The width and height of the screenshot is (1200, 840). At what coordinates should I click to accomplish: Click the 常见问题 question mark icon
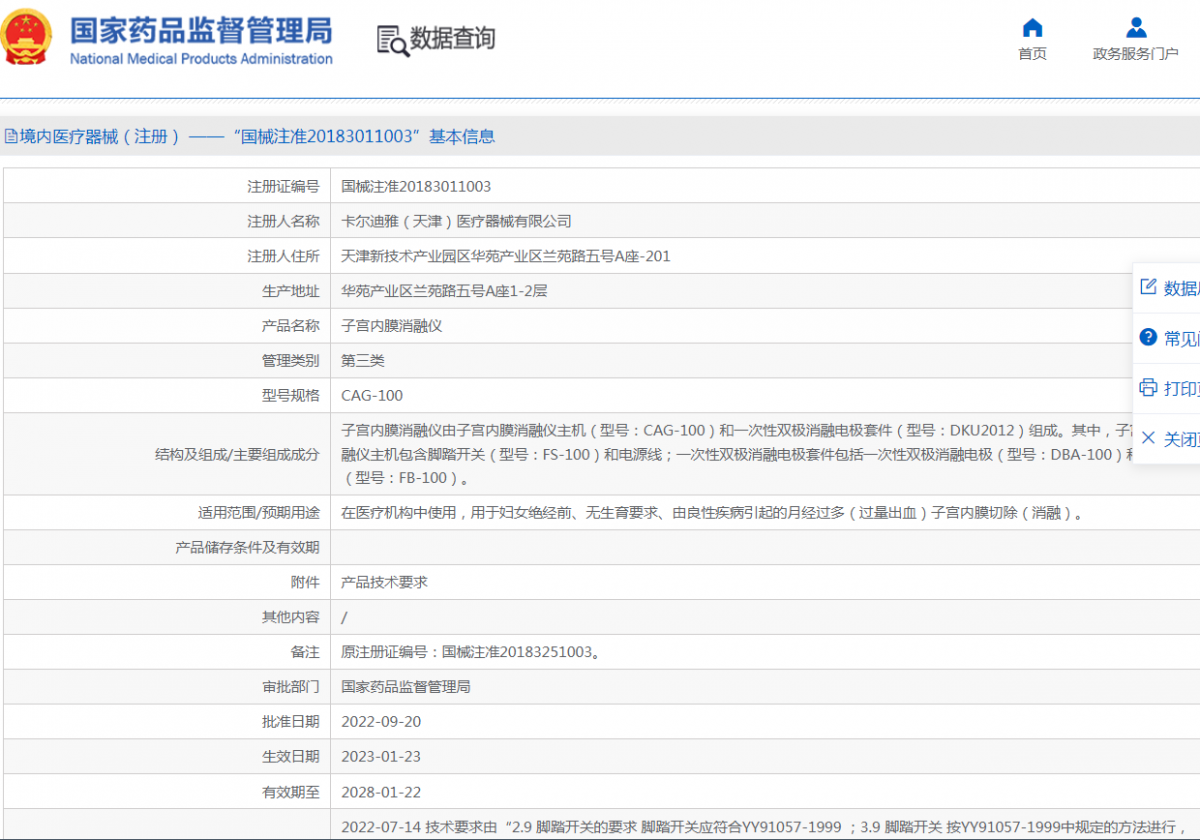tap(1148, 337)
